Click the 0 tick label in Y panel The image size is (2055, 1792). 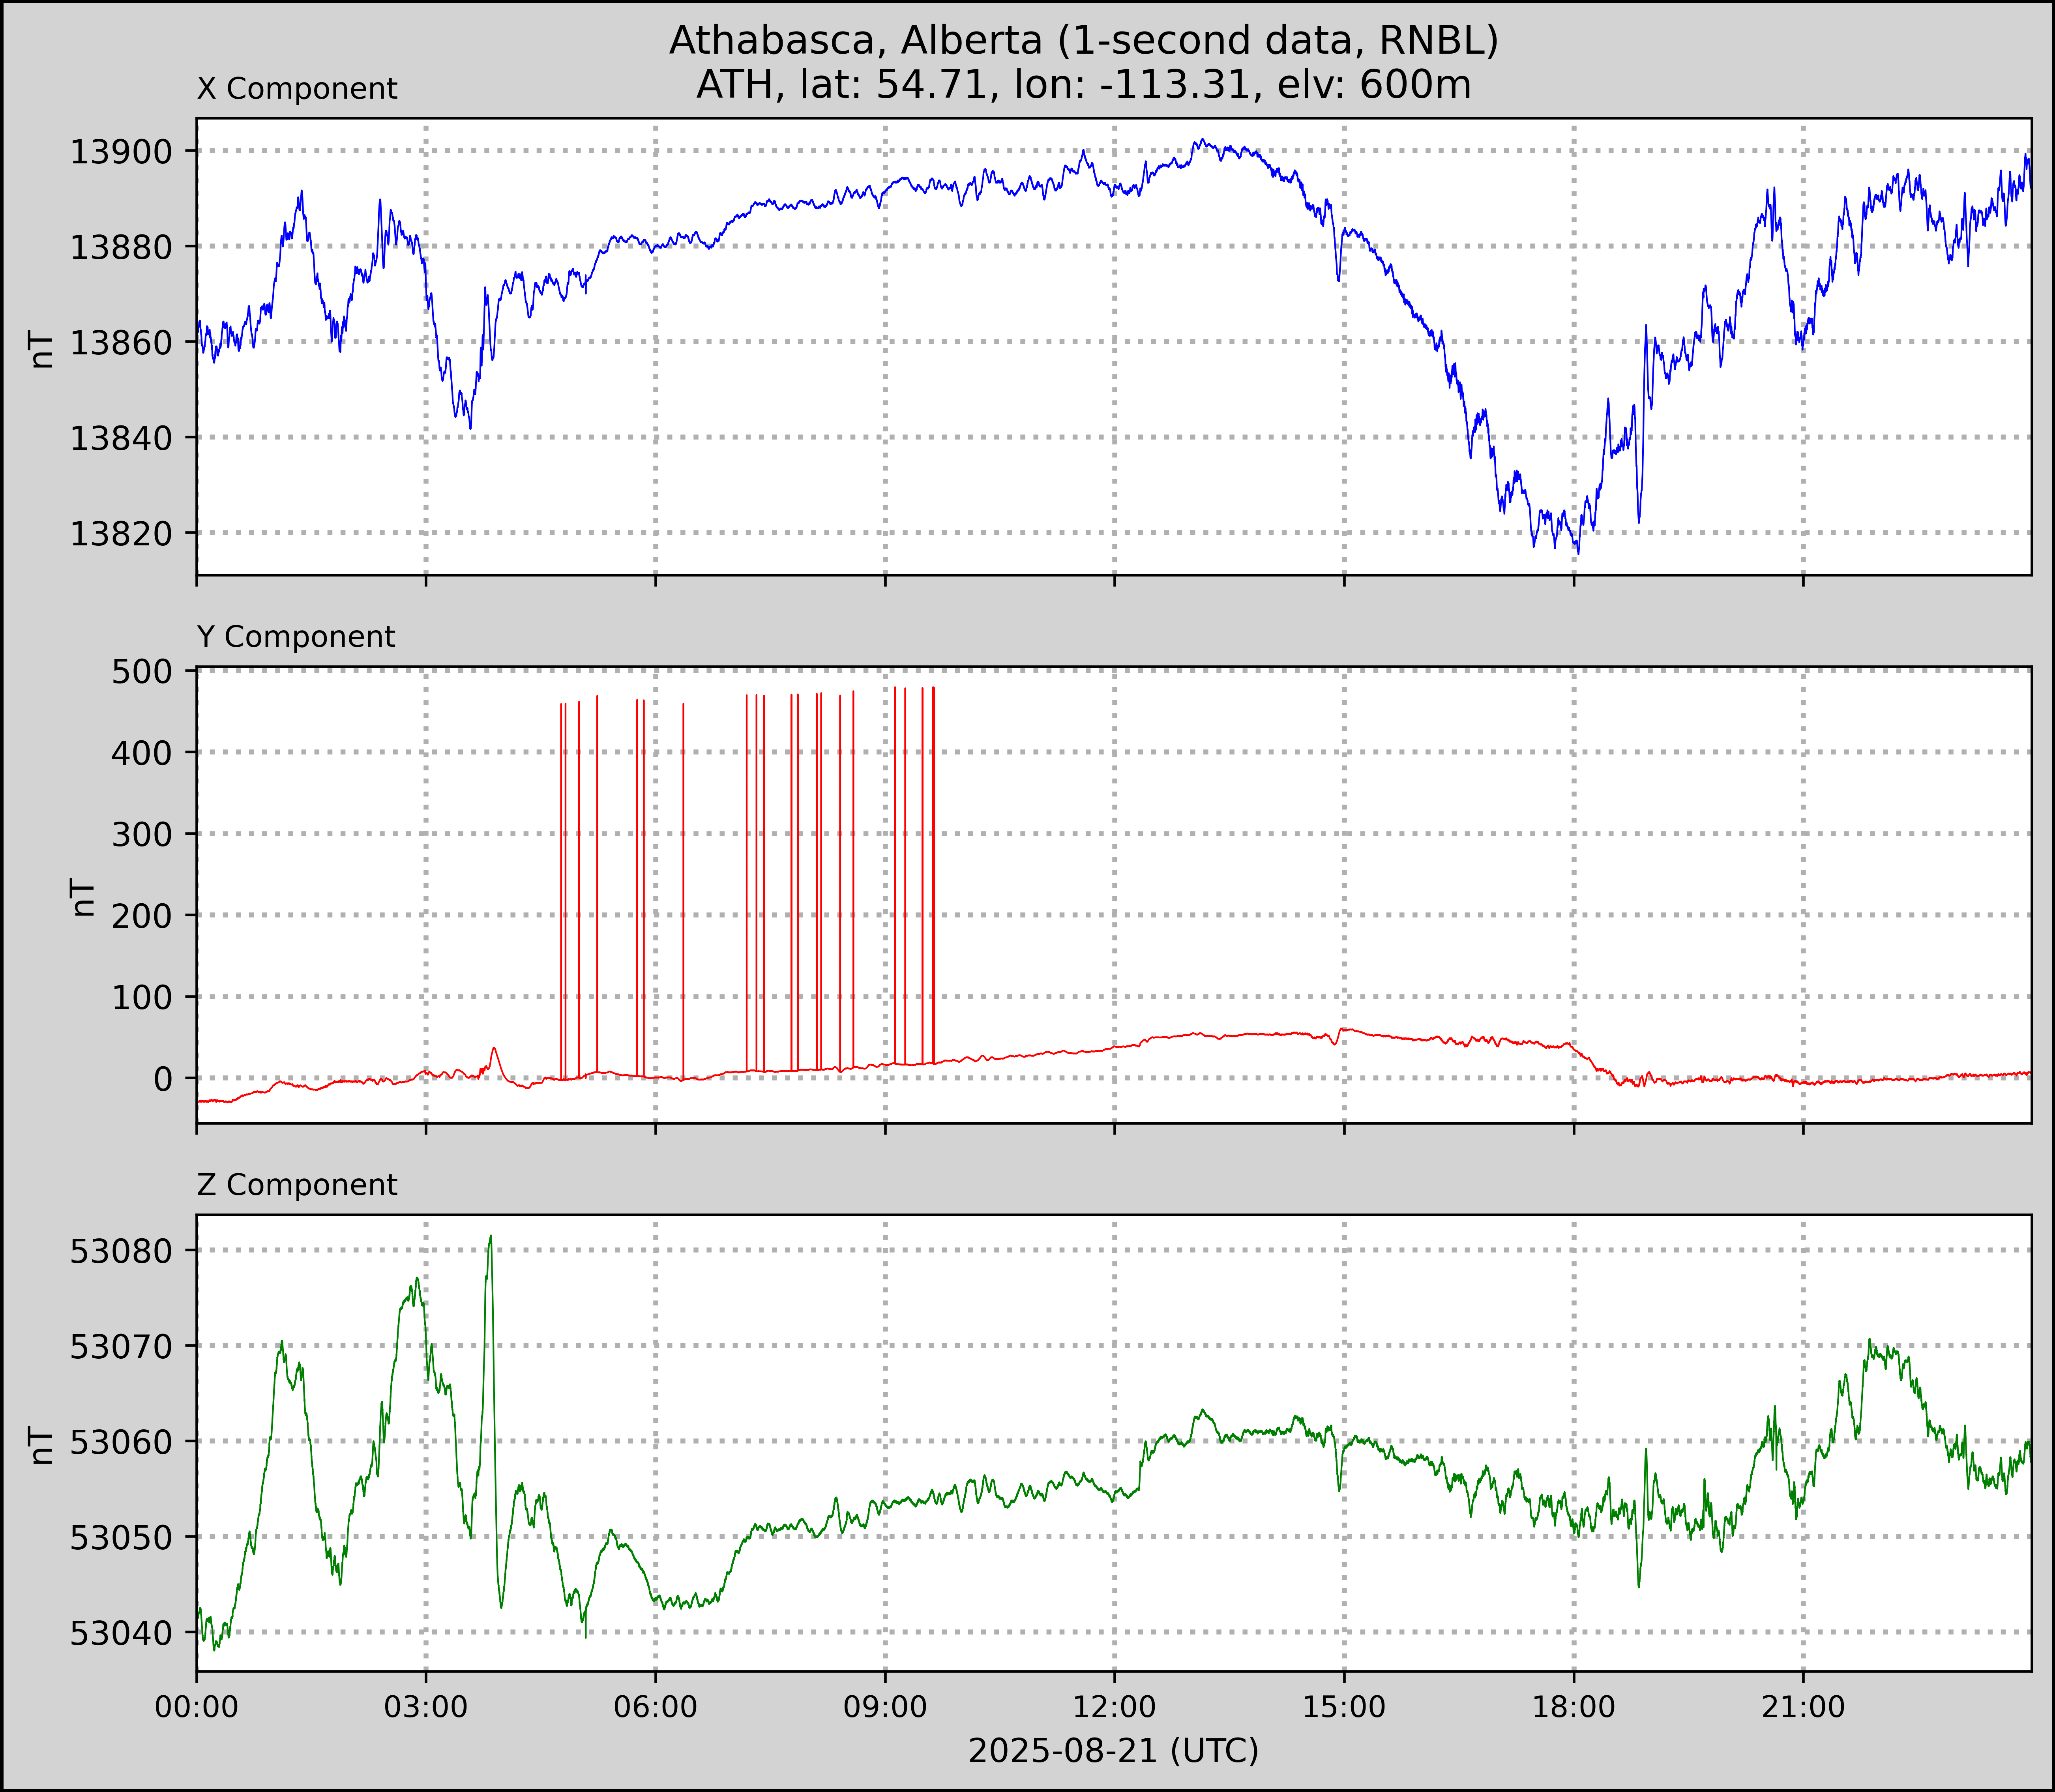(163, 1079)
